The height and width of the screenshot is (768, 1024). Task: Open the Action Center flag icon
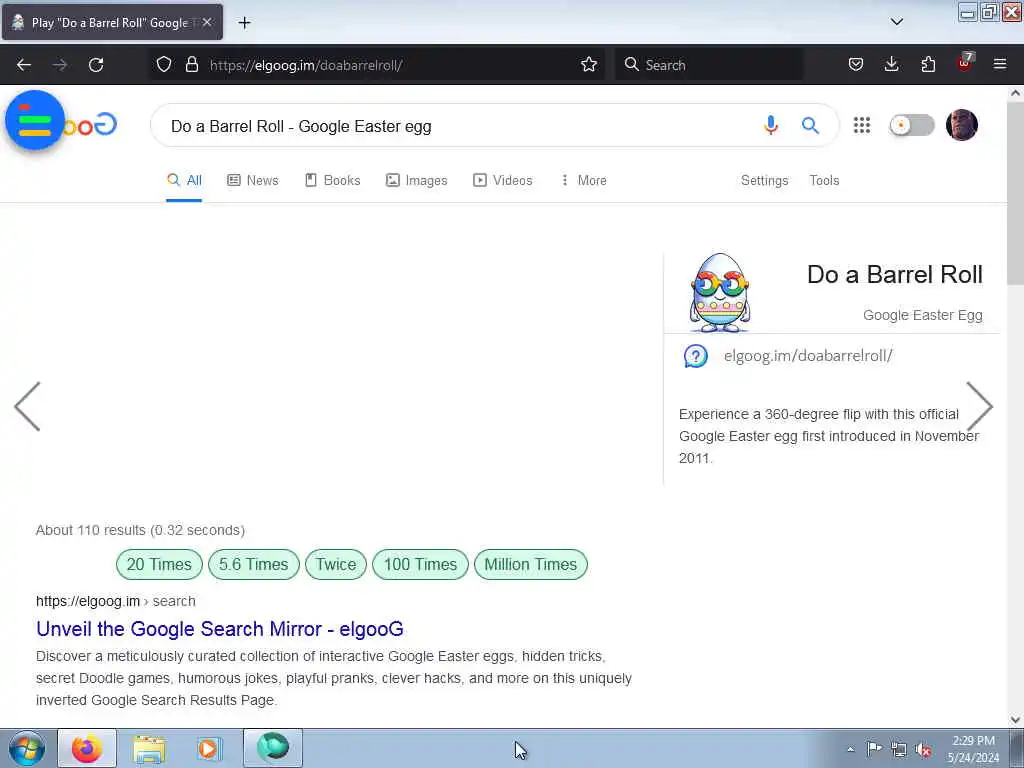[x=874, y=749]
